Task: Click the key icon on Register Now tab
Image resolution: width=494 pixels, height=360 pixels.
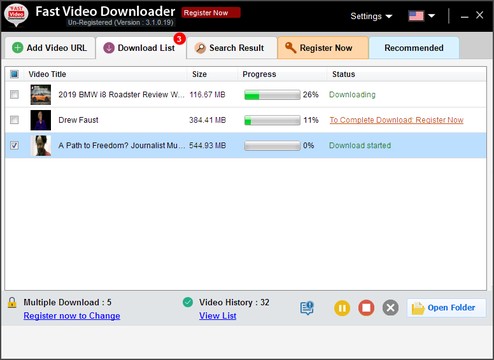Action: coord(290,48)
